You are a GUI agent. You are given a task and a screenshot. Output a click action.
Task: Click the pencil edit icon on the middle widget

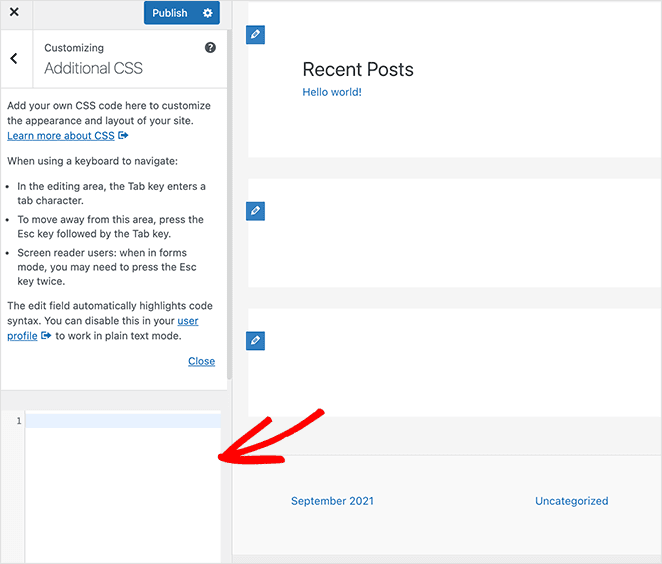[x=255, y=211]
